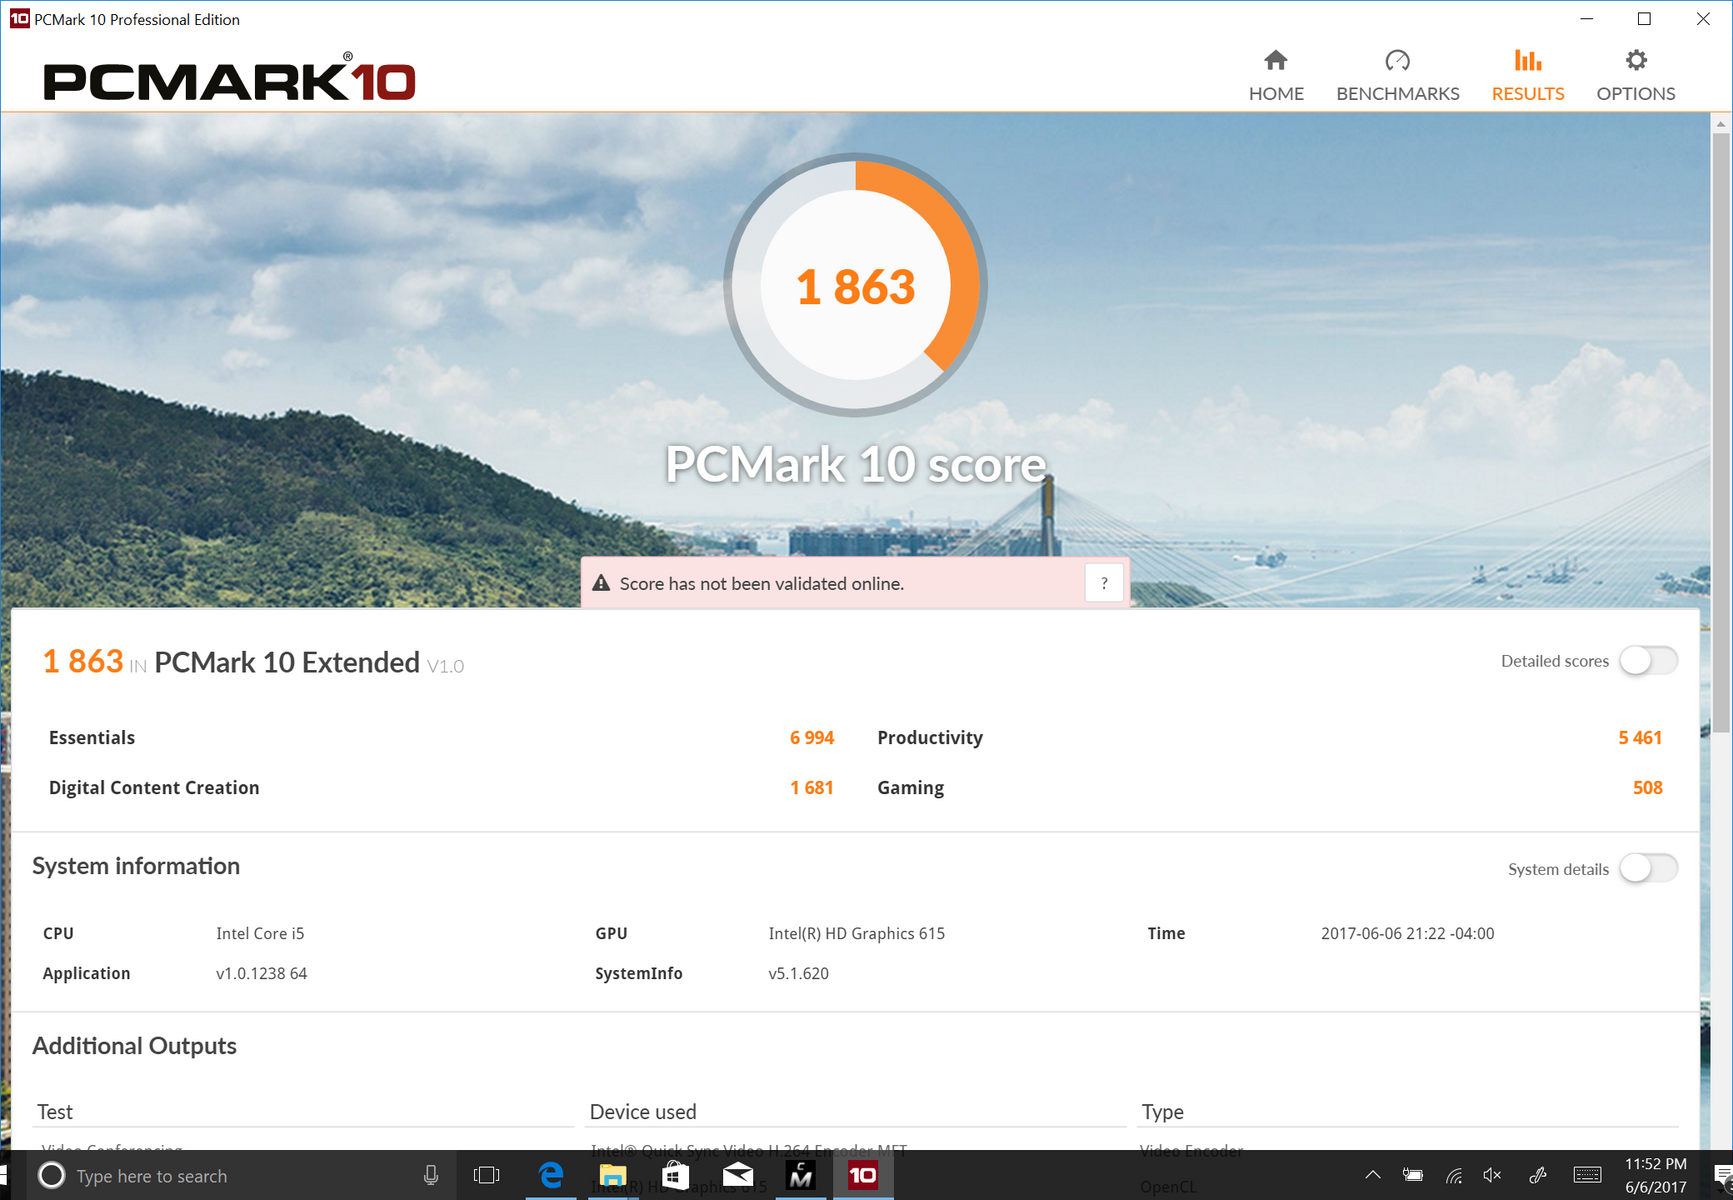
Task: Click the 'System information' heading
Action: 136,866
